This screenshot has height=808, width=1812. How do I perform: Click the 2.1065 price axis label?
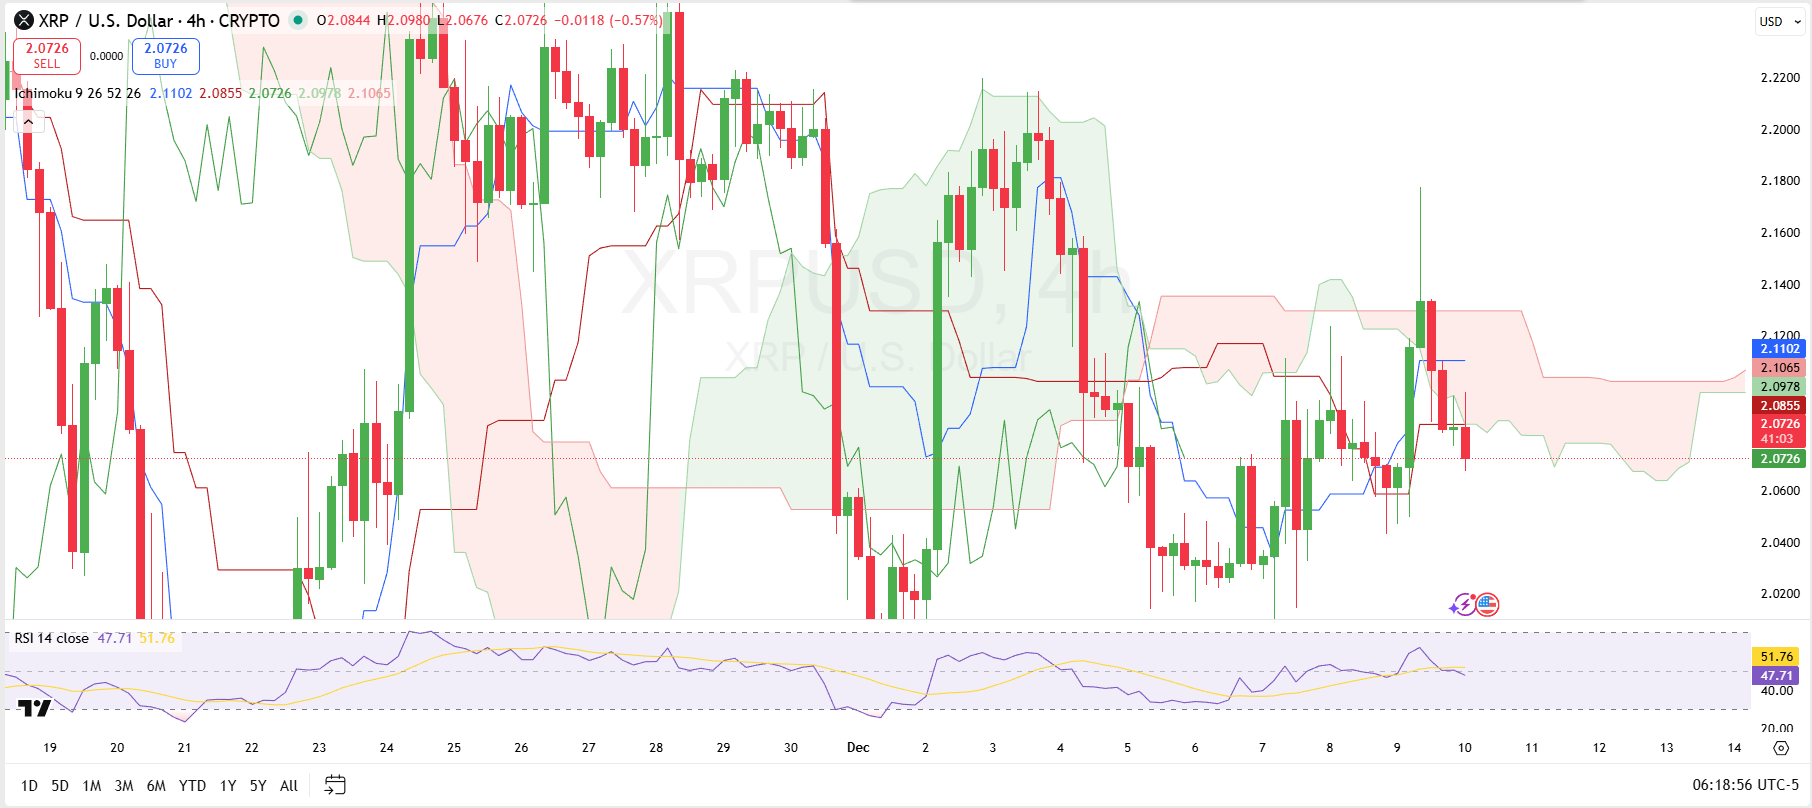click(1779, 368)
